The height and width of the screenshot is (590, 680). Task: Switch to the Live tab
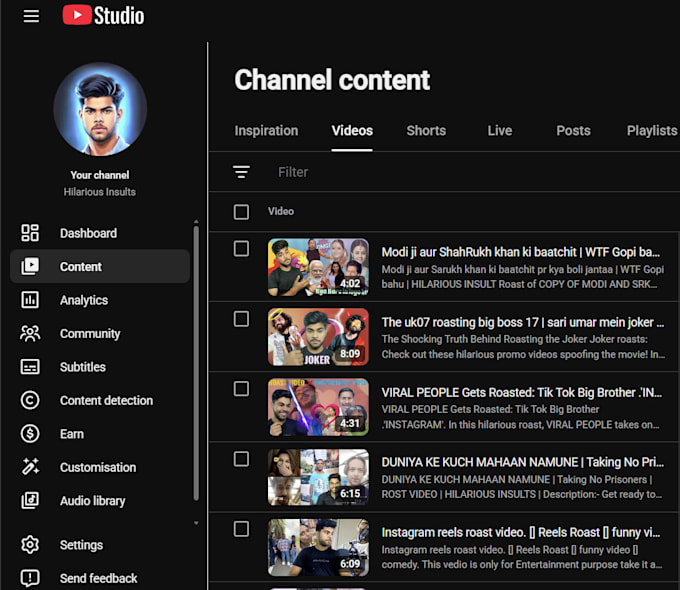coord(500,131)
